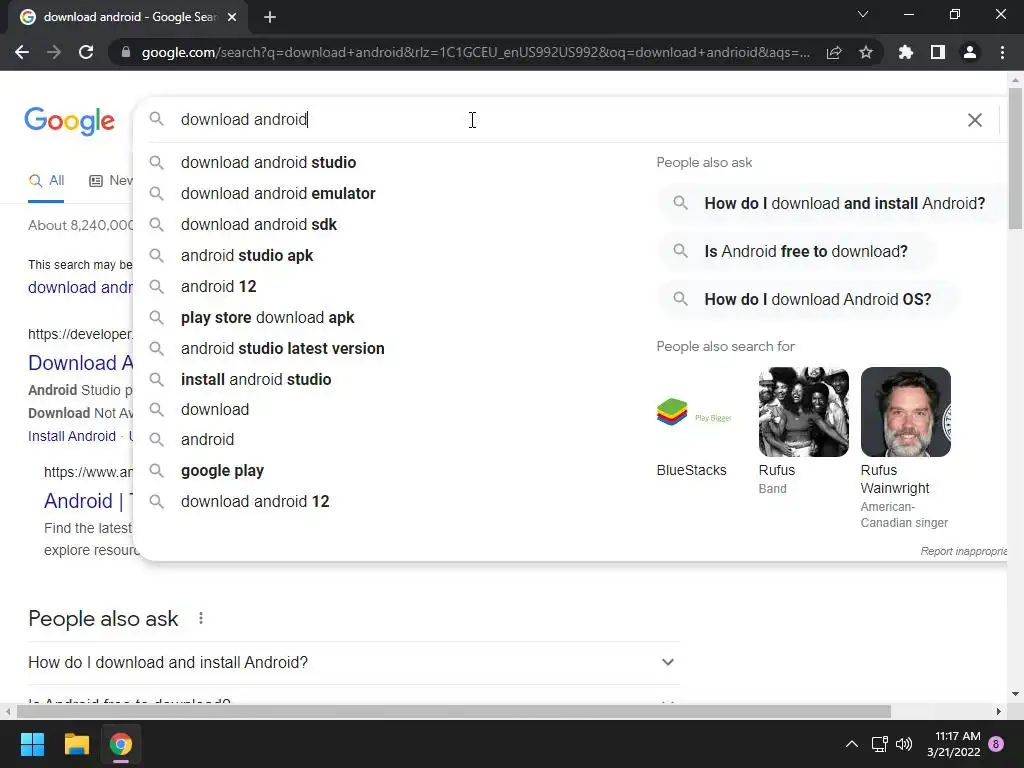The height and width of the screenshot is (768, 1024).
Task: Go back to the previous page
Action: click(x=22, y=52)
